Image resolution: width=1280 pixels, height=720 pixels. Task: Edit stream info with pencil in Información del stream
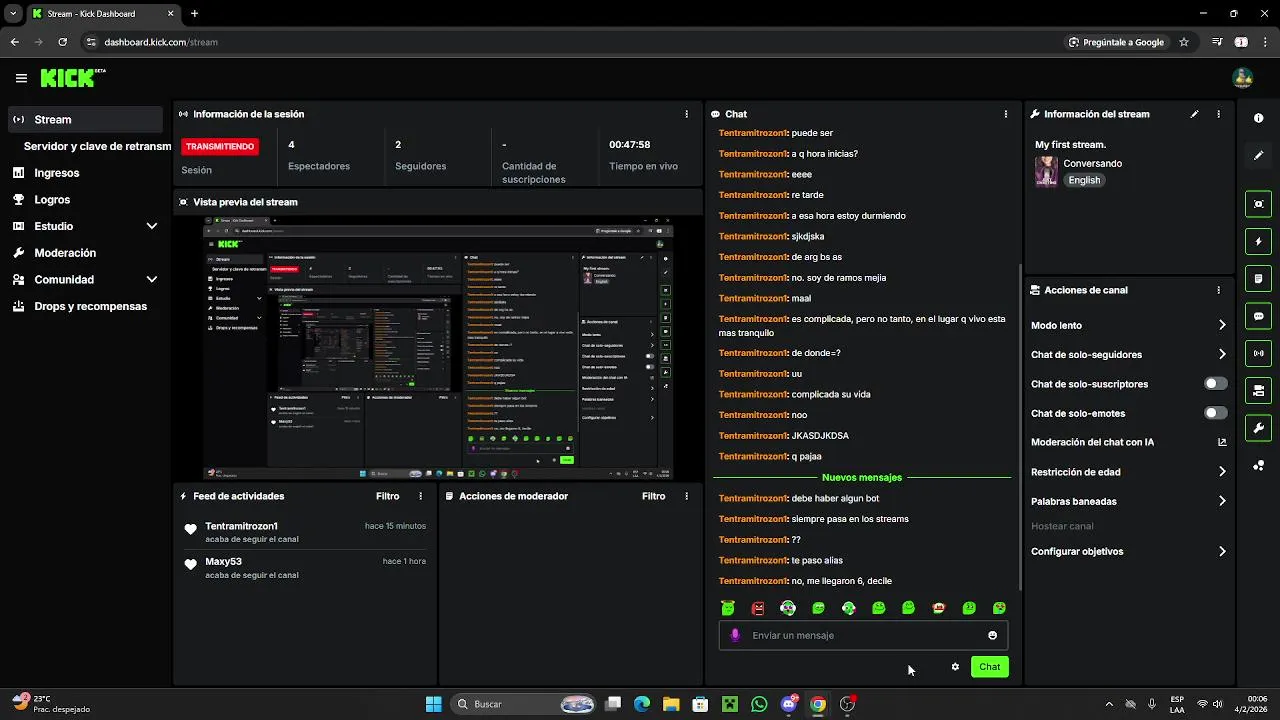pos(1194,114)
